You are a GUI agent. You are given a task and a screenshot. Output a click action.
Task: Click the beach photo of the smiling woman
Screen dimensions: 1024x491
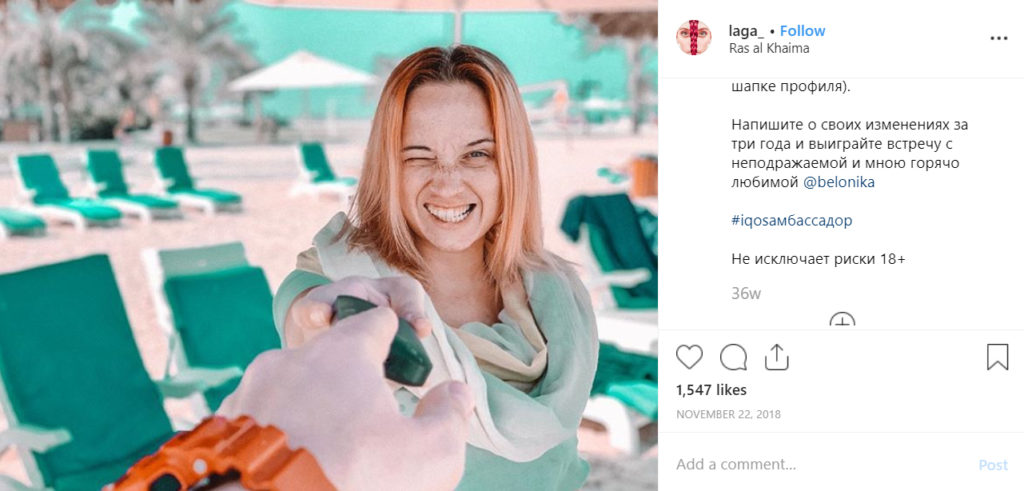click(328, 246)
